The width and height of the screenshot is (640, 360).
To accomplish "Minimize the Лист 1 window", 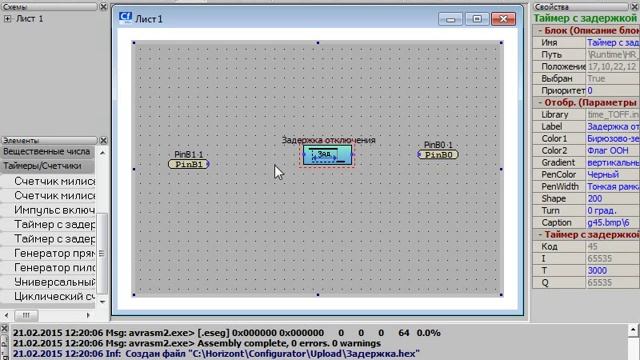I will (450, 19).
